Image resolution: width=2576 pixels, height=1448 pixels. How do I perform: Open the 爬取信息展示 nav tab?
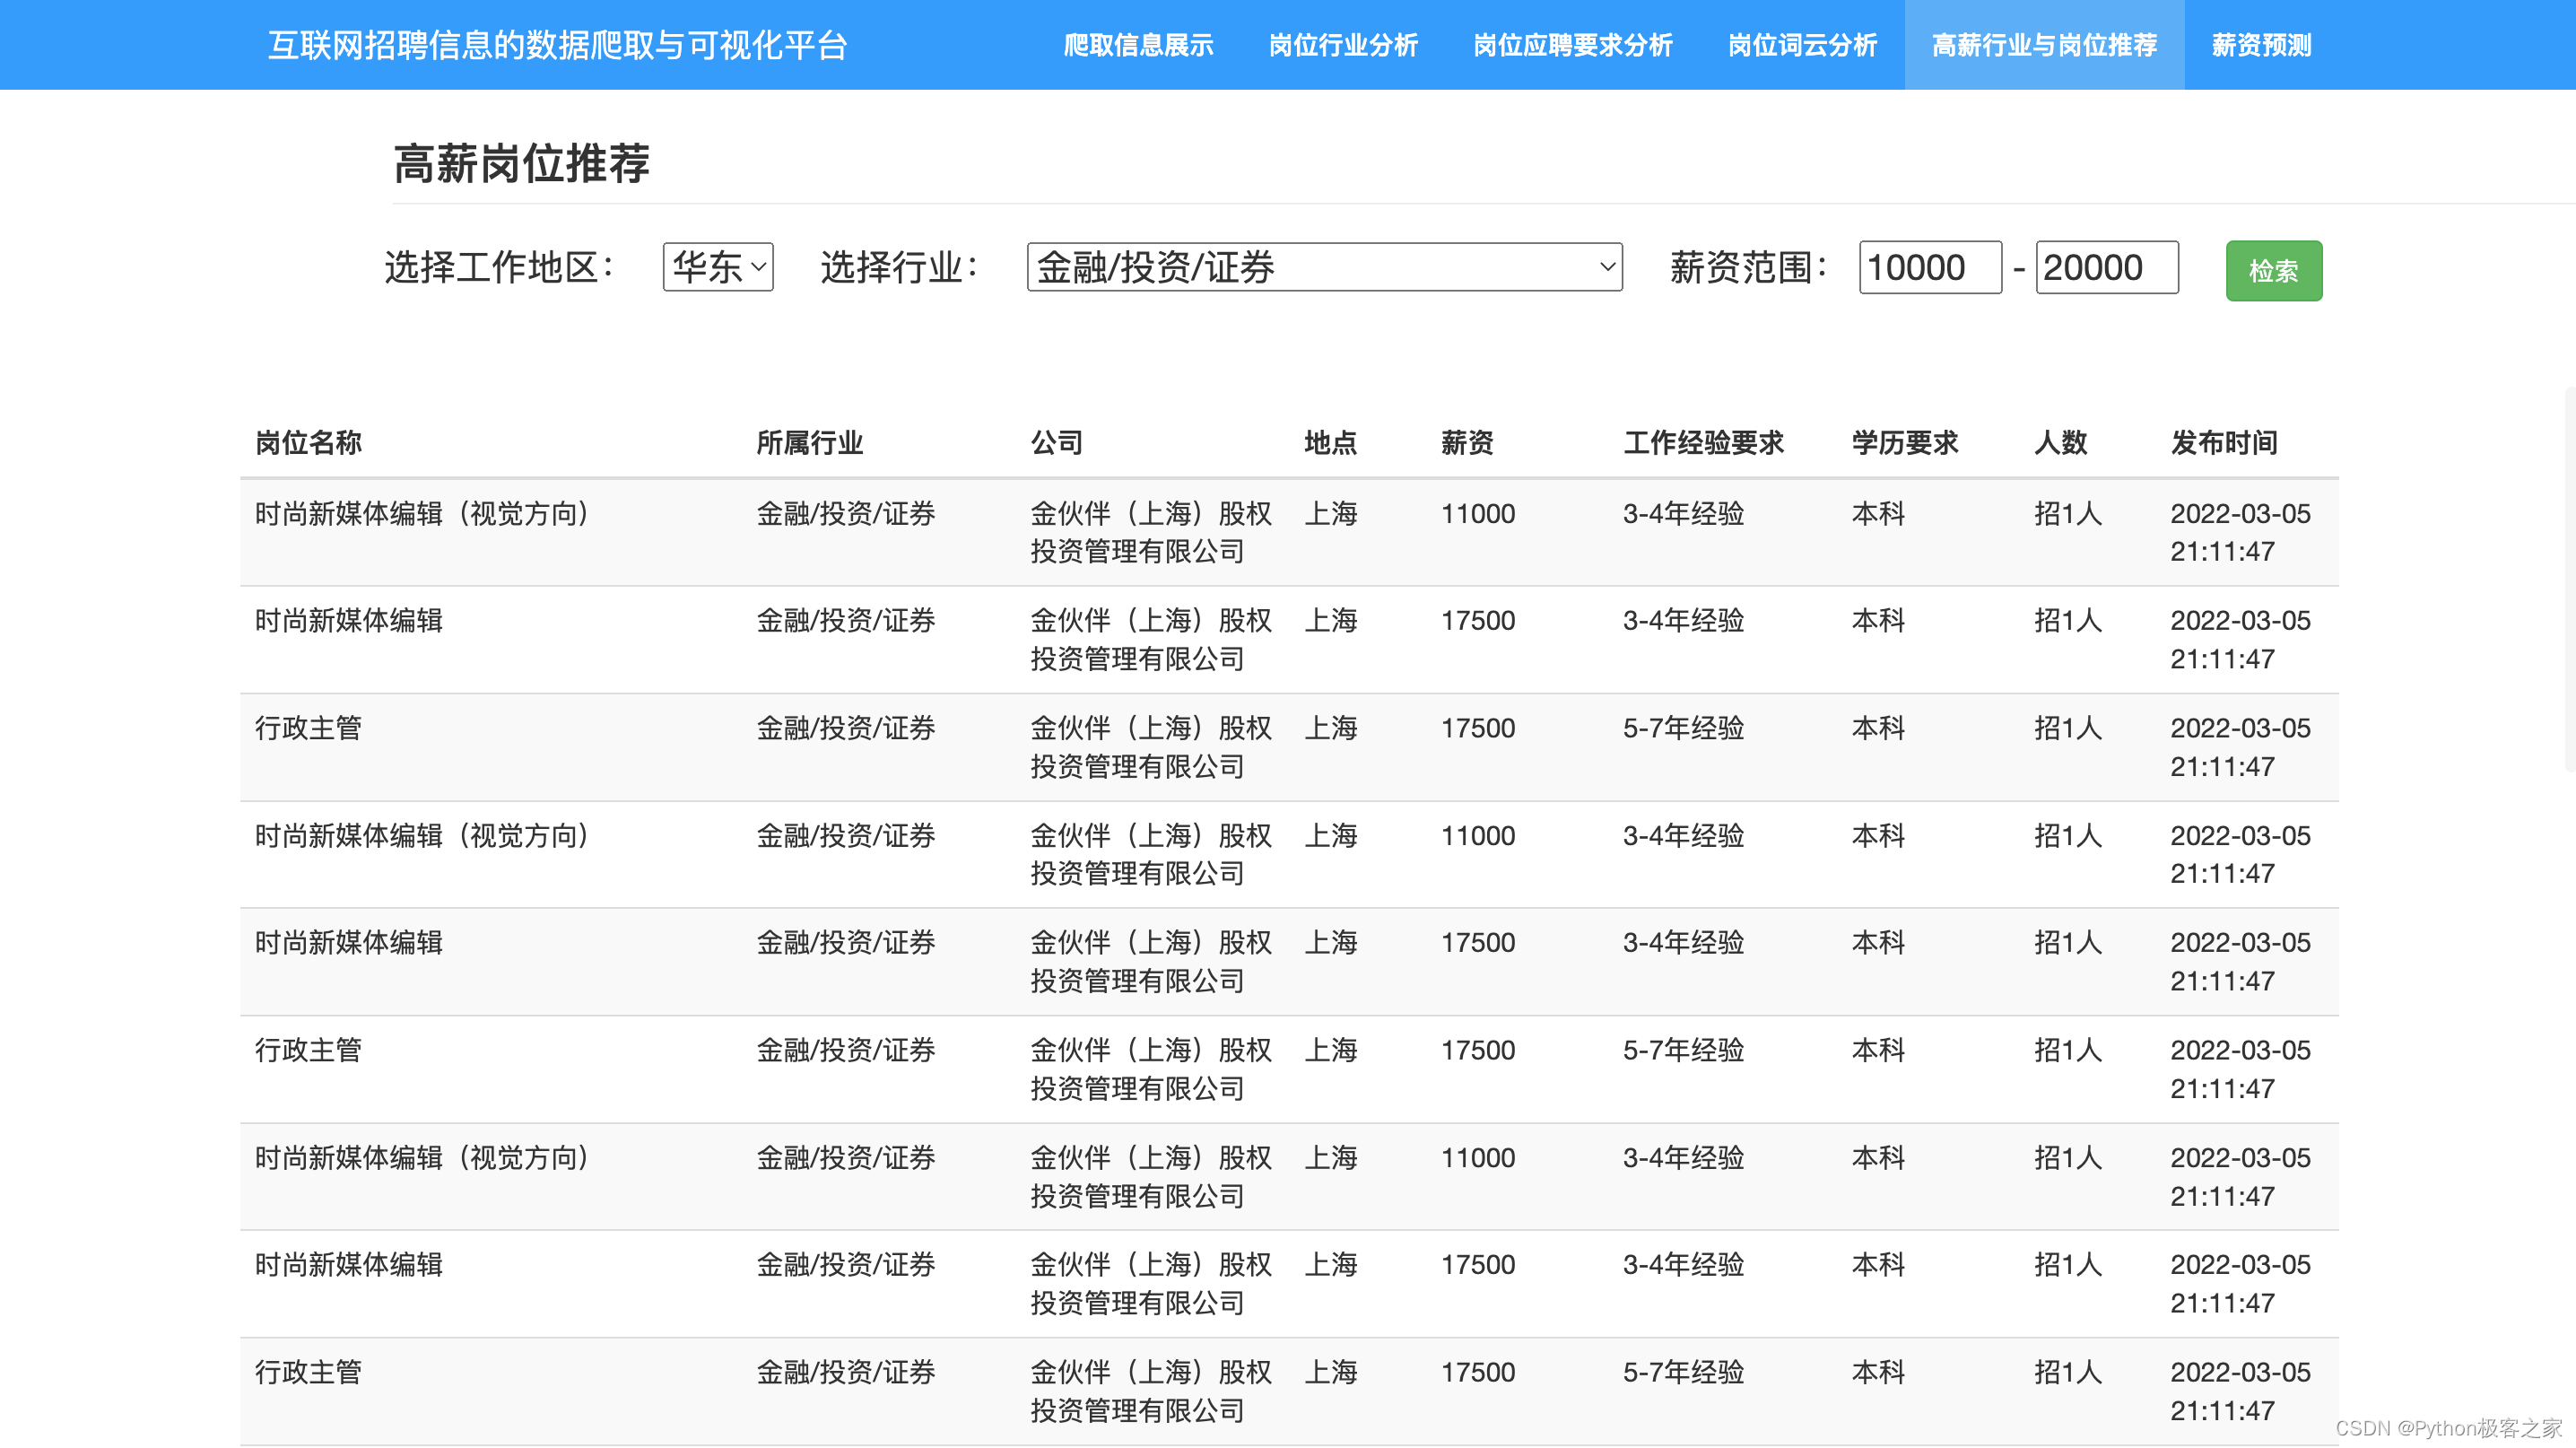click(1138, 45)
